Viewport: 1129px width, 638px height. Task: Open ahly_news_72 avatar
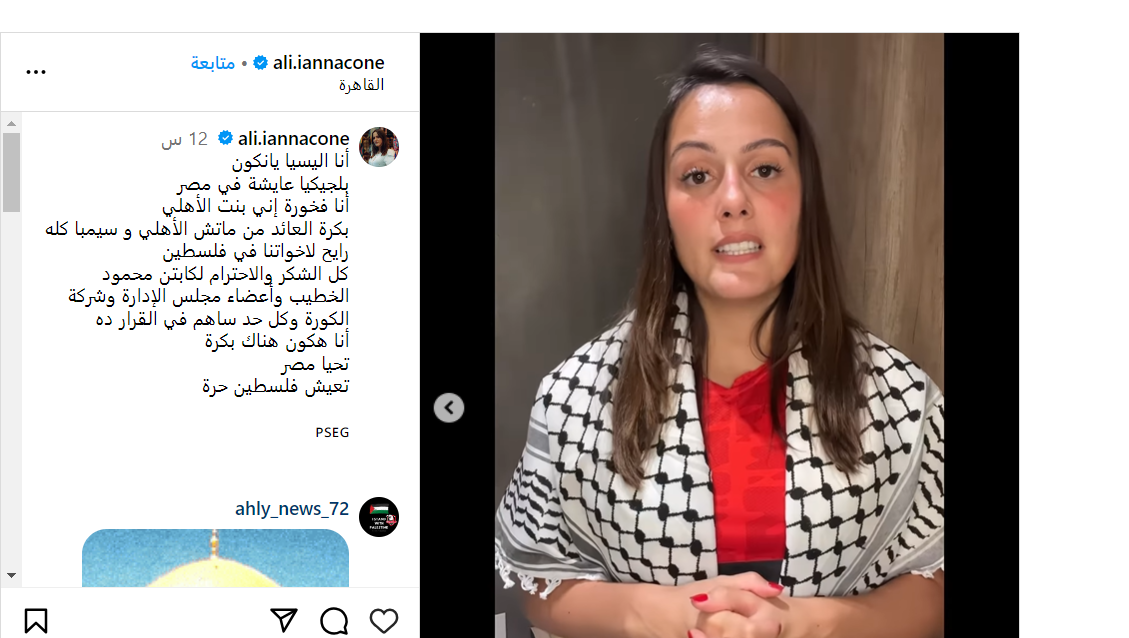379,517
